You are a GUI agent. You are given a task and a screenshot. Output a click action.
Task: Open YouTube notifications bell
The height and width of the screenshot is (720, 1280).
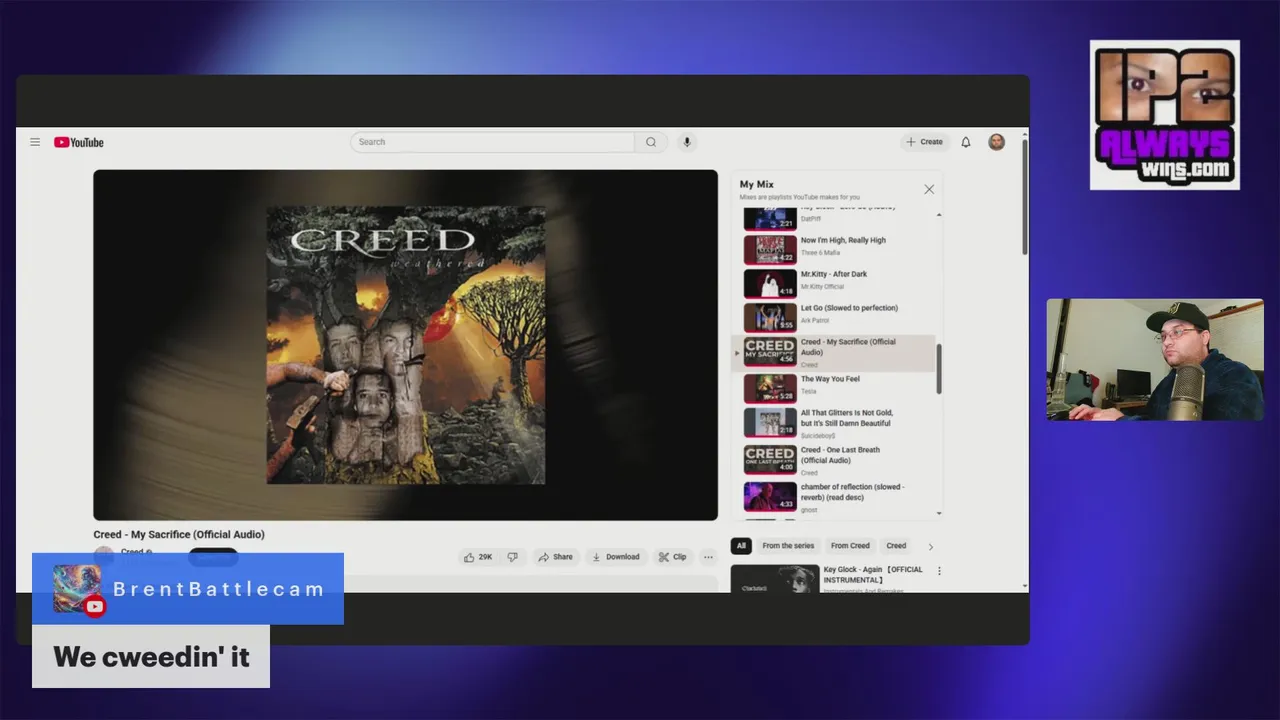pyautogui.click(x=966, y=142)
